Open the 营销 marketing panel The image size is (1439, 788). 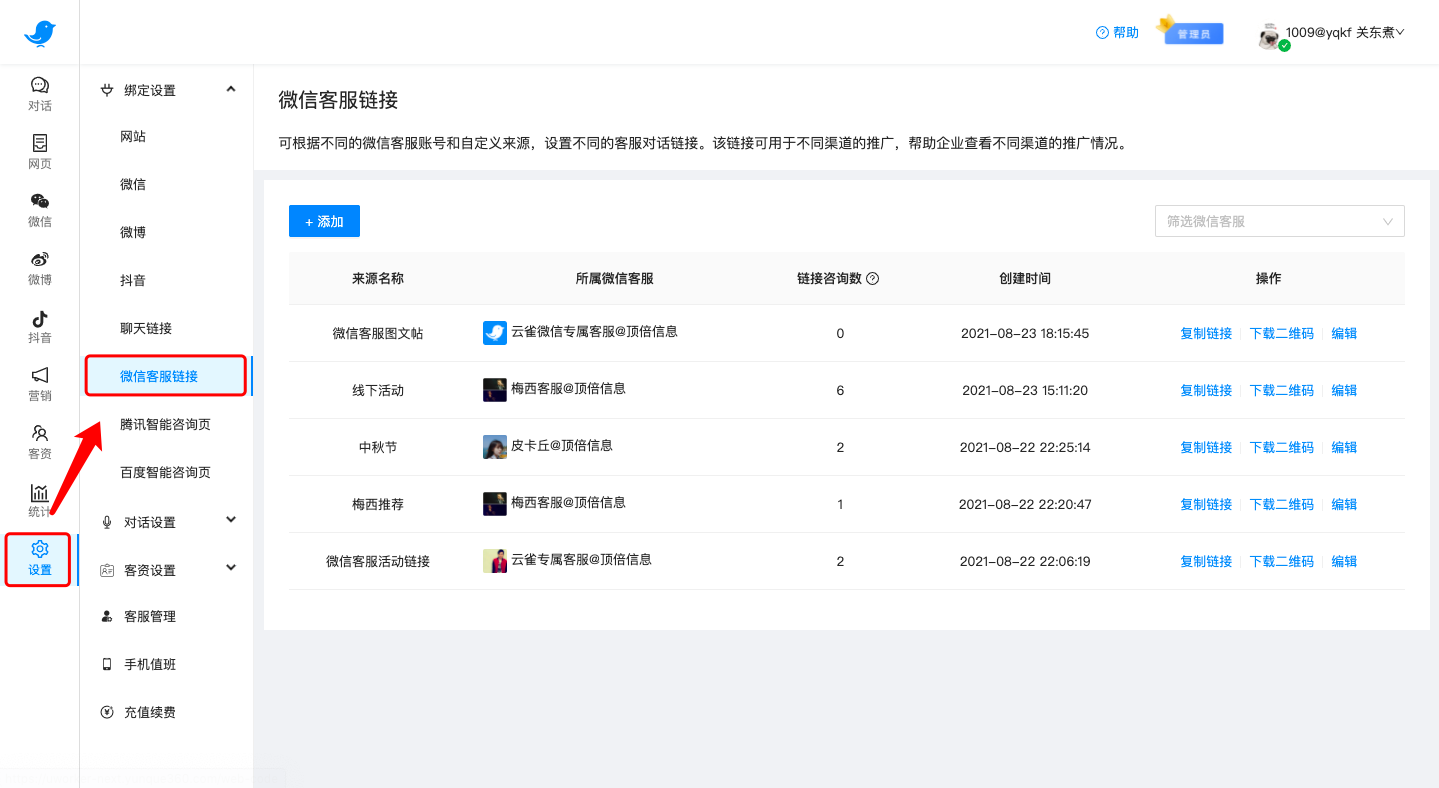(x=39, y=383)
